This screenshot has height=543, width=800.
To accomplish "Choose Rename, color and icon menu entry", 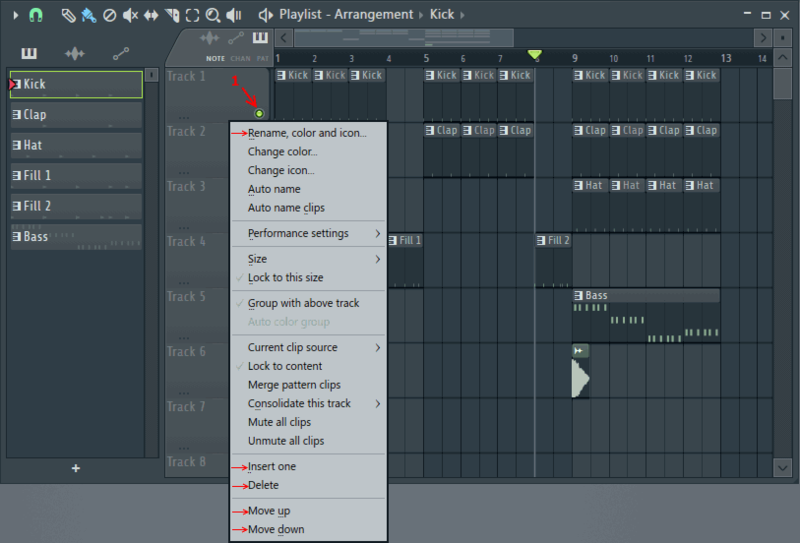I will pos(308,133).
